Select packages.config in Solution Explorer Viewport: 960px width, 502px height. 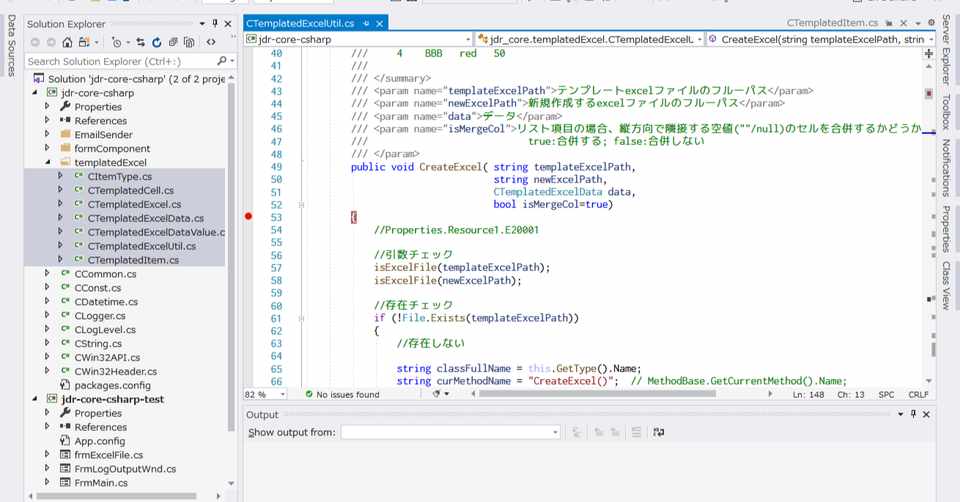[113, 385]
